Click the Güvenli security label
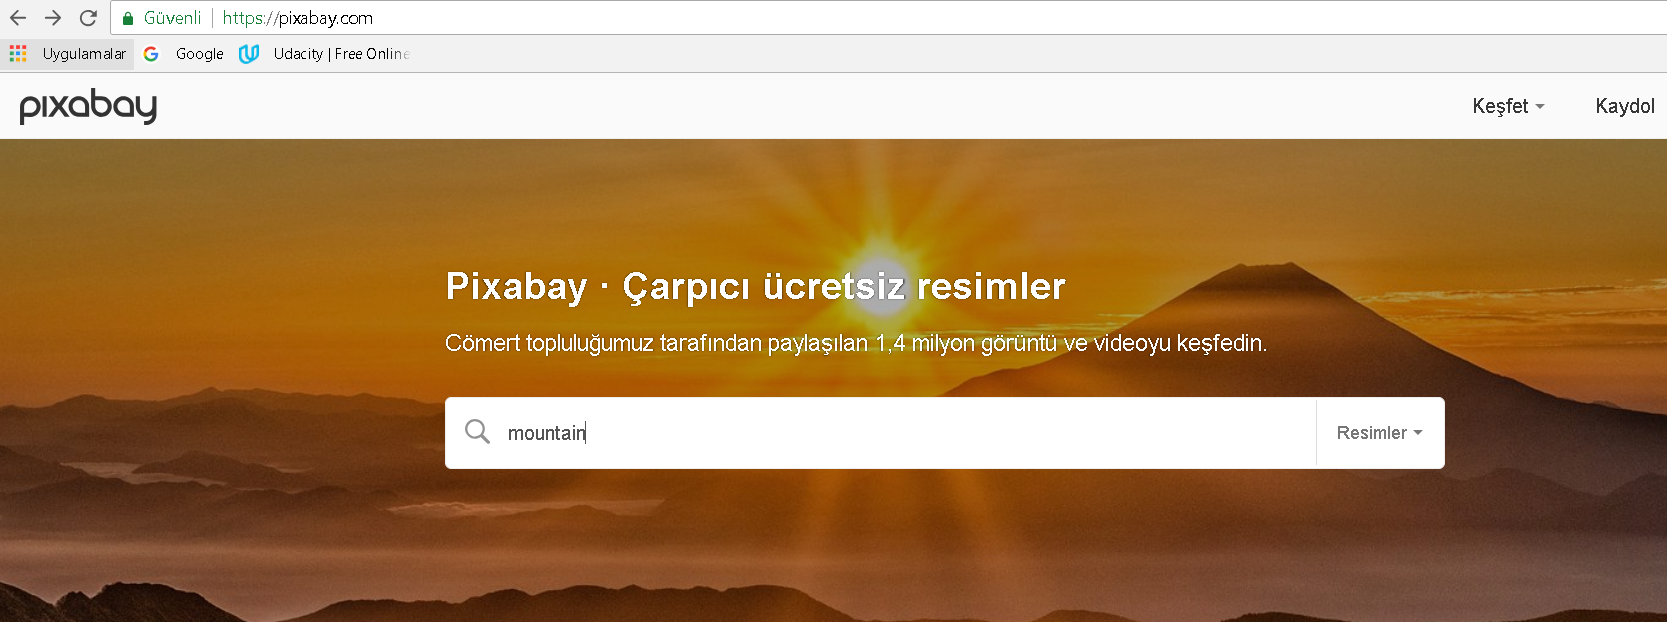 pyautogui.click(x=172, y=18)
